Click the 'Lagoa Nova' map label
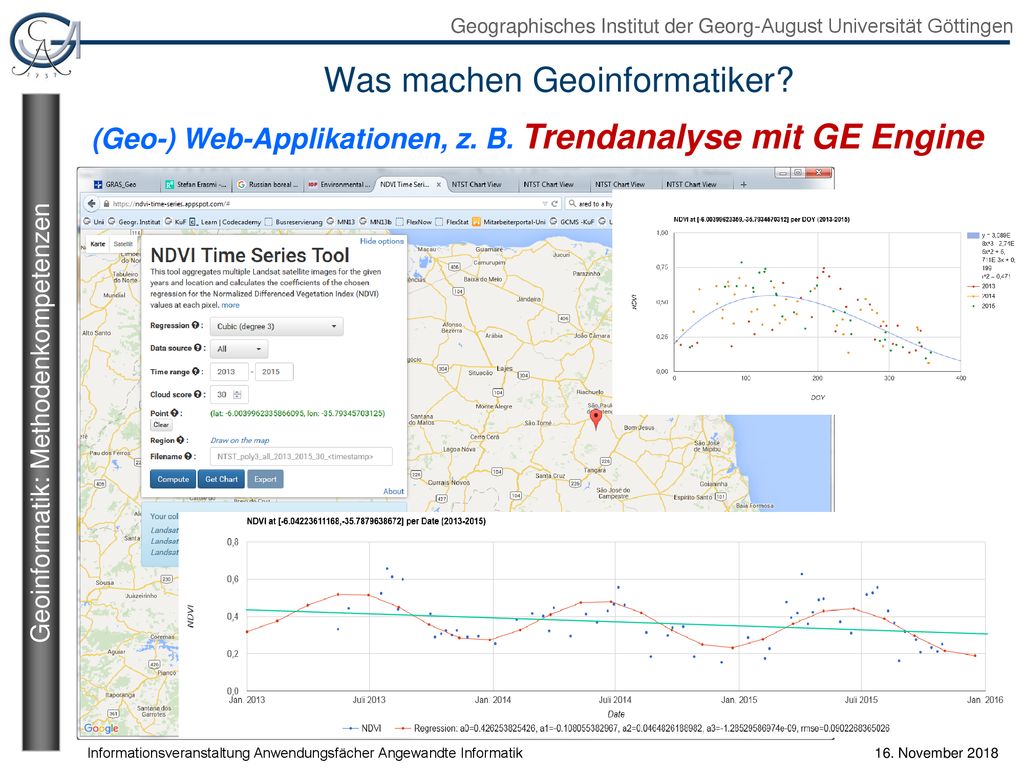Viewport: 1024px width, 768px height. 459,449
